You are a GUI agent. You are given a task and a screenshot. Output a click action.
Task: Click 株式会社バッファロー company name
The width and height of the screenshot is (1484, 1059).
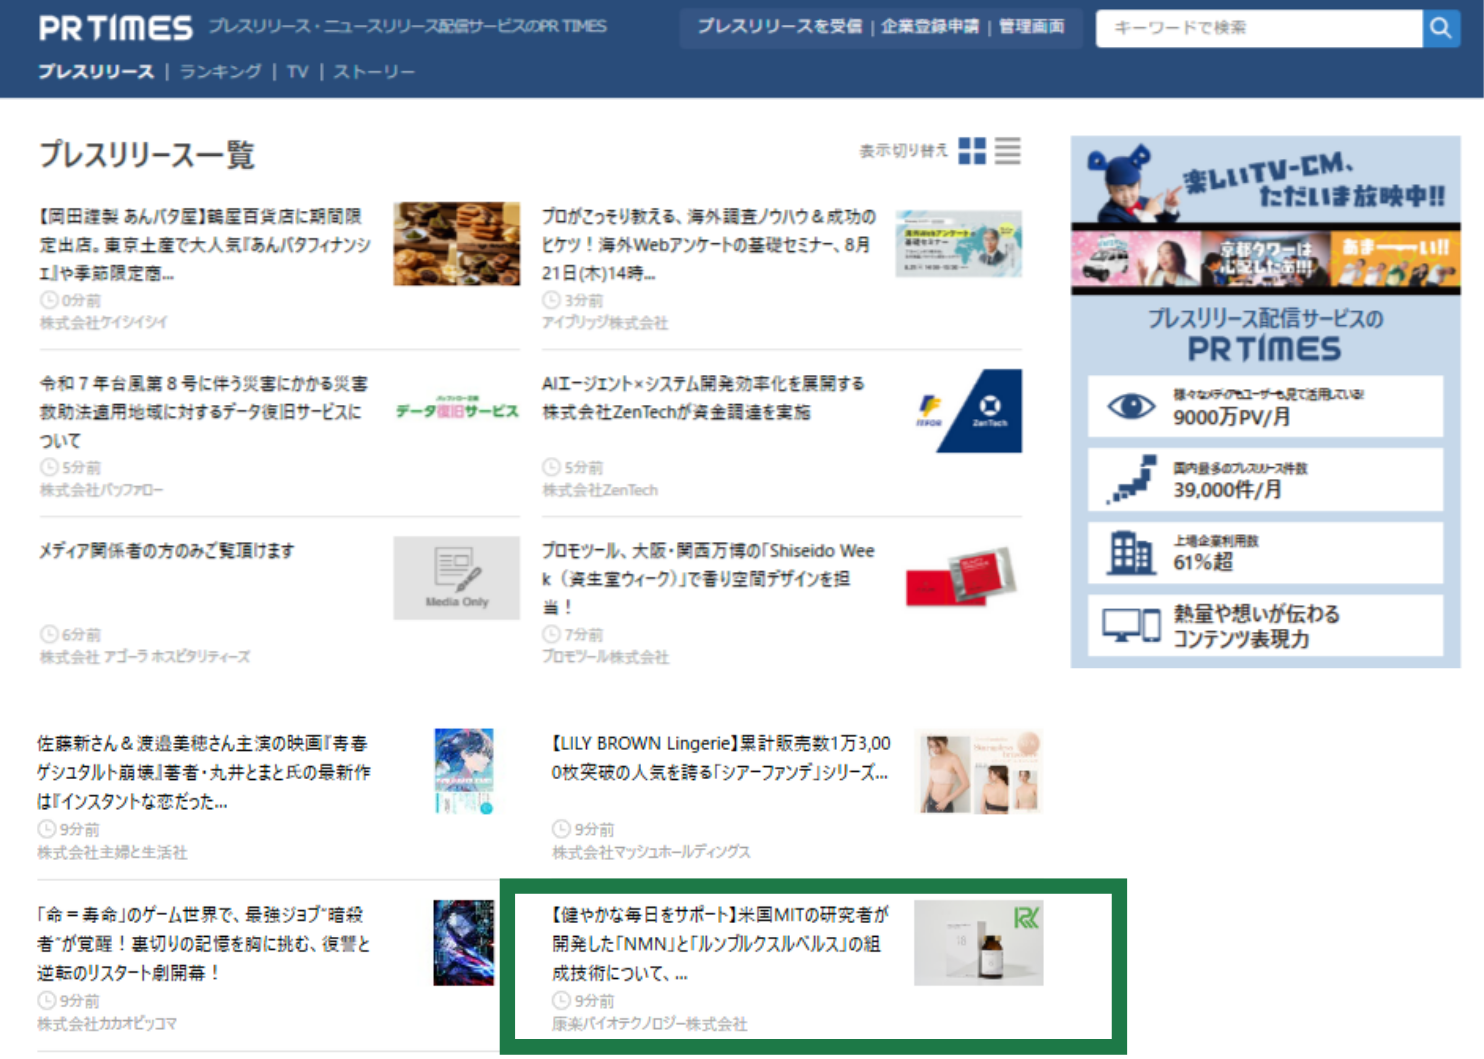click(x=101, y=490)
